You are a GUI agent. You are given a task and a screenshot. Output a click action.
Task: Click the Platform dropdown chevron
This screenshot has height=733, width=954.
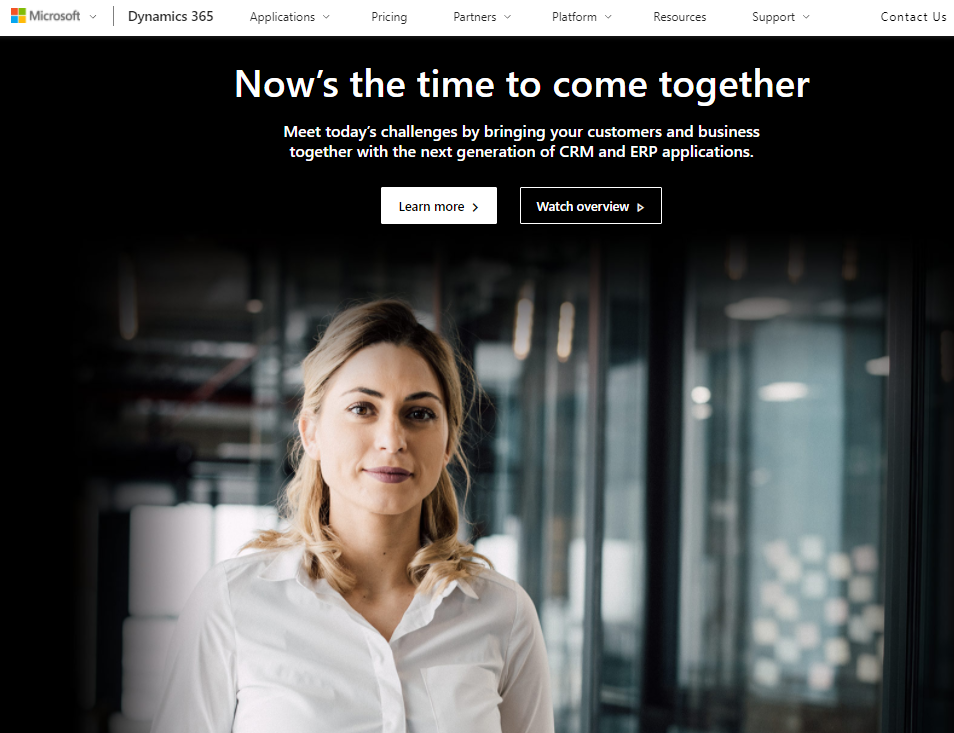pos(608,17)
